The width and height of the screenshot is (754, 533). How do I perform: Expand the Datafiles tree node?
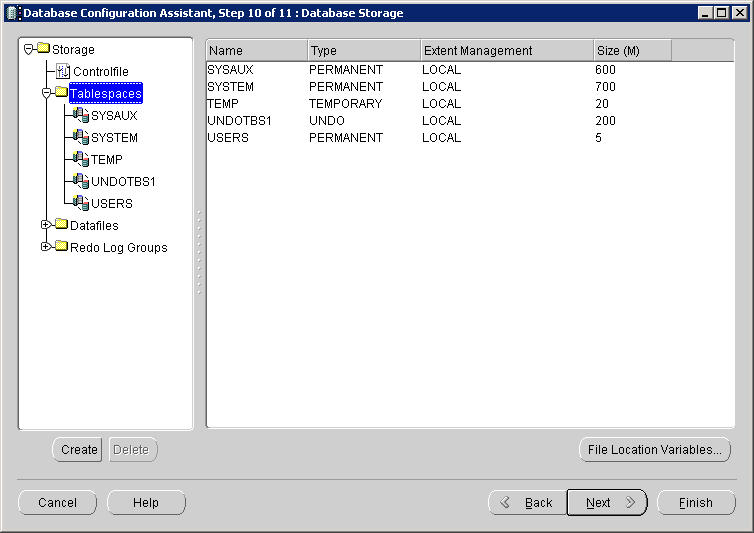point(46,225)
